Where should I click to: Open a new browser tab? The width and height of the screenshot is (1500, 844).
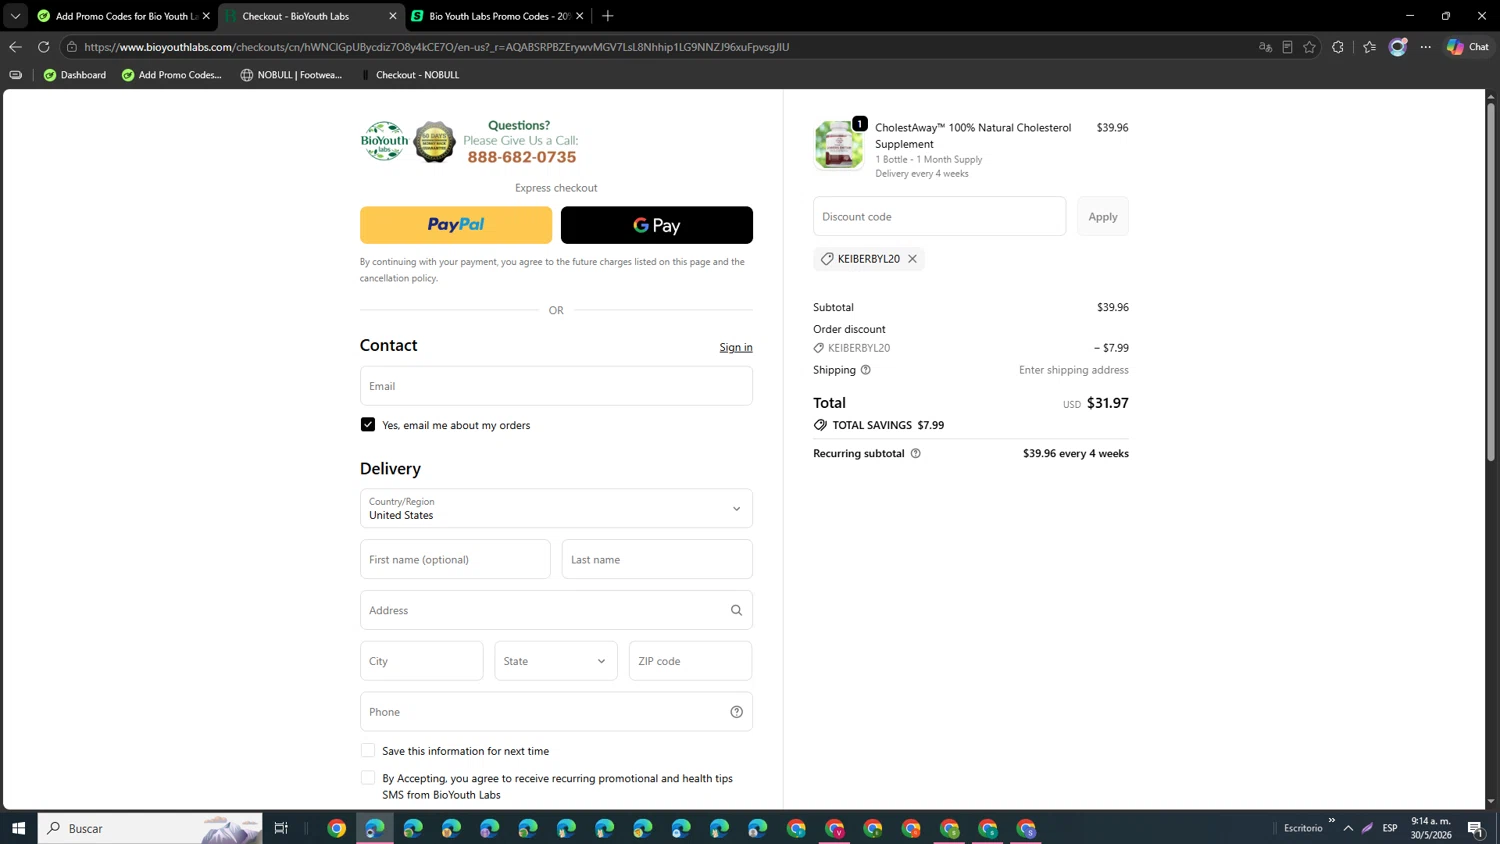[608, 16]
